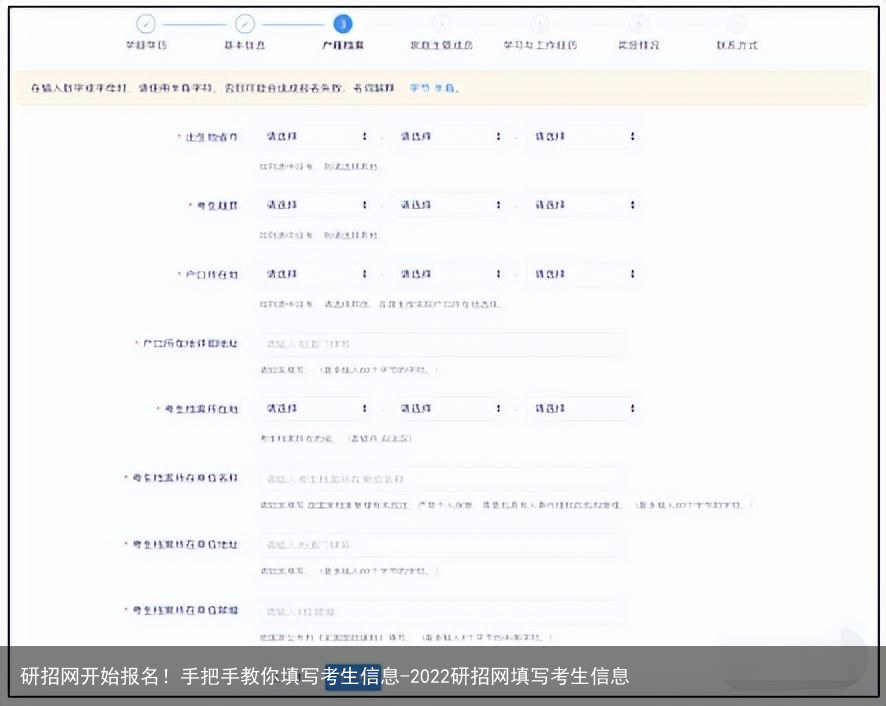Click the caret icon on the third 出生地 selector
Screen dimensions: 886x706
click(632, 137)
